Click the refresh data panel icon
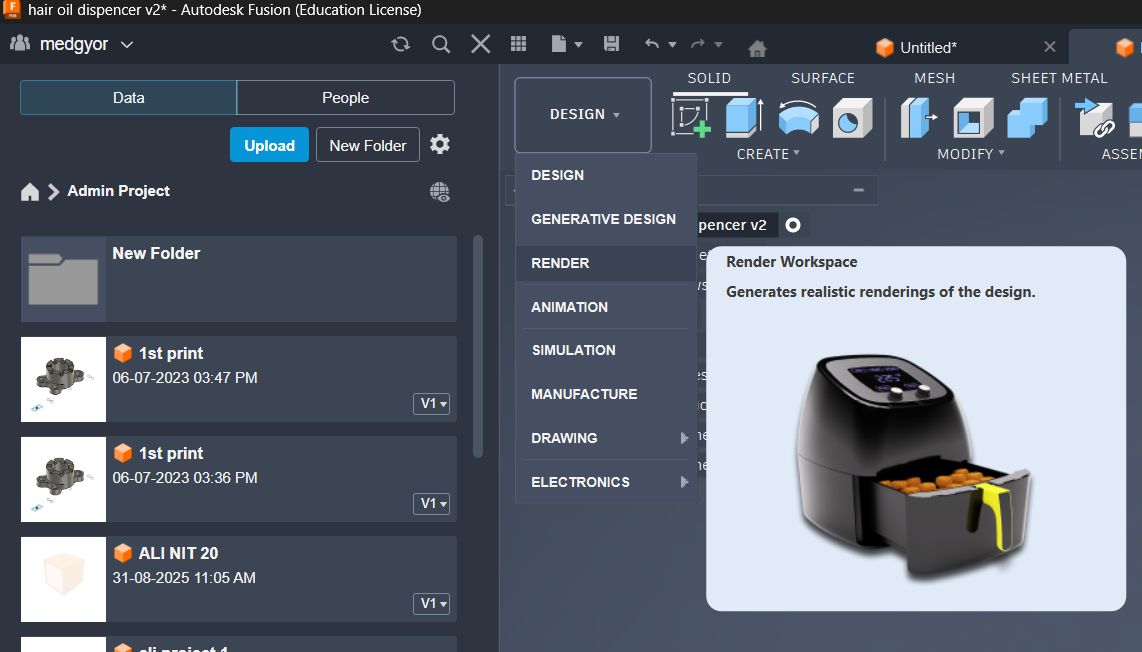 [400, 44]
